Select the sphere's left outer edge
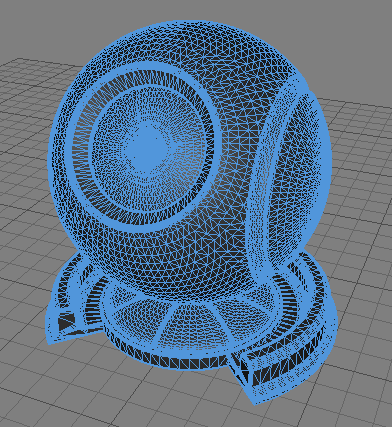The image size is (392, 427). (x=53, y=160)
